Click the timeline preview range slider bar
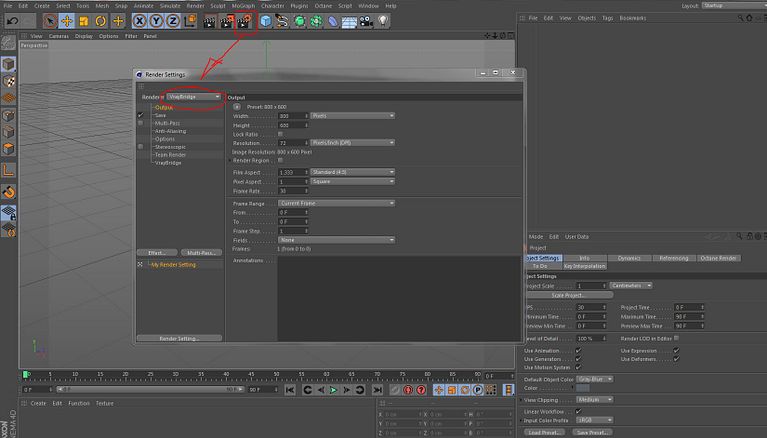Image resolution: width=767 pixels, height=438 pixels. pos(150,390)
